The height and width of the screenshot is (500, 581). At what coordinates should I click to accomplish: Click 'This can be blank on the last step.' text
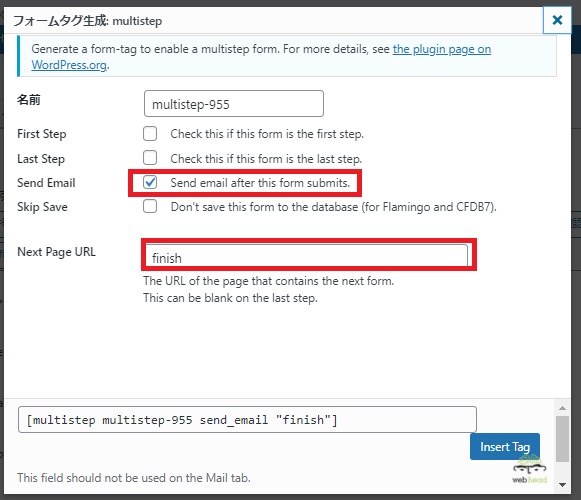point(230,298)
